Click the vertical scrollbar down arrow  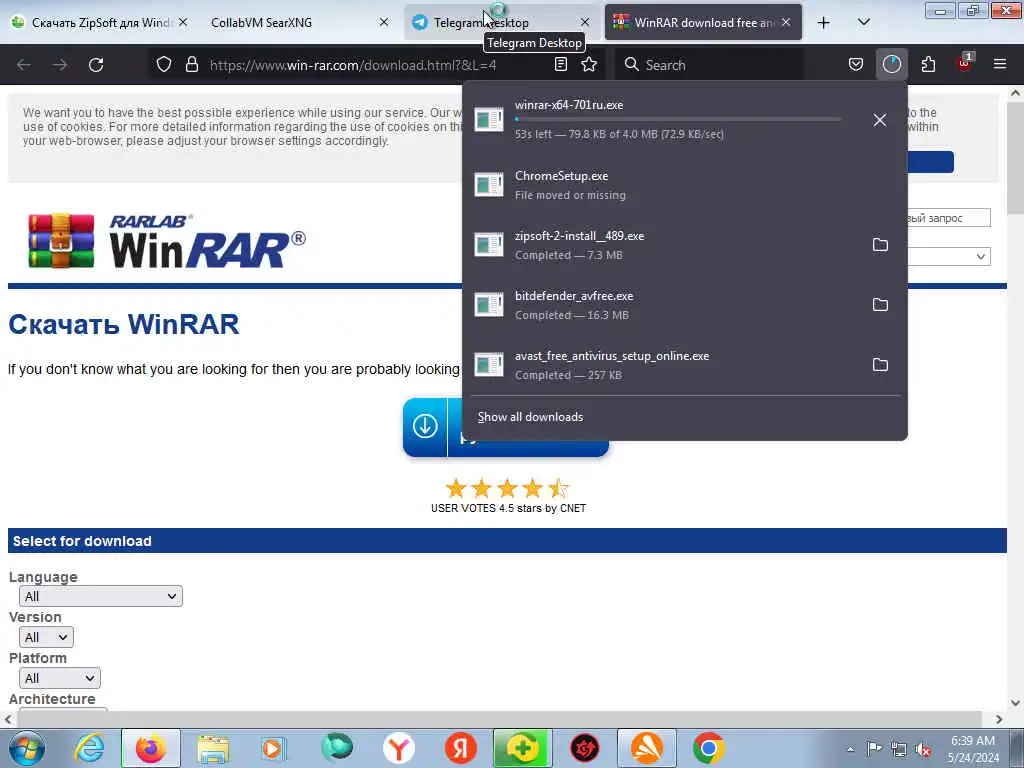(x=1016, y=703)
